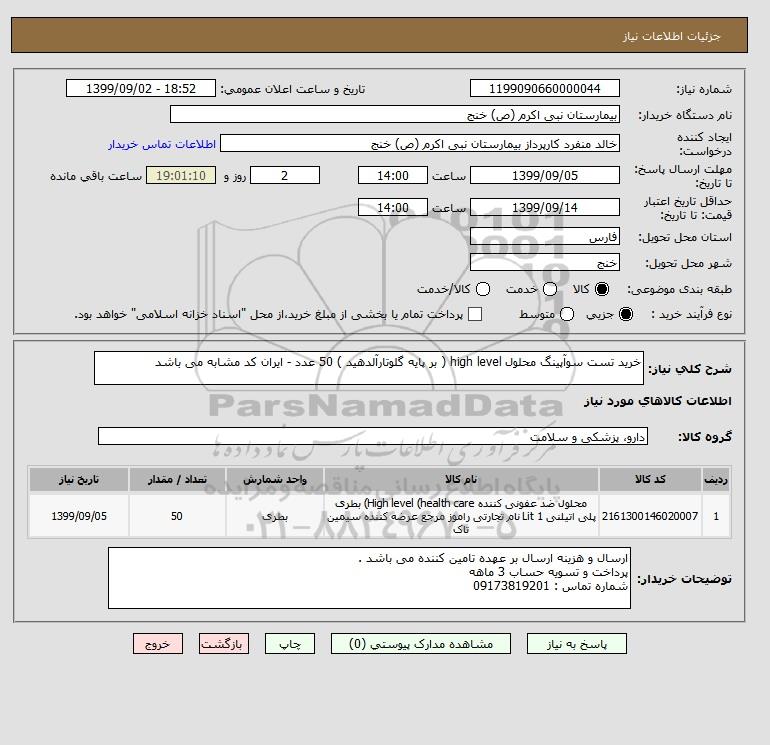Select the کالا radio button
Screen dimensions: 770x745
tap(602, 289)
